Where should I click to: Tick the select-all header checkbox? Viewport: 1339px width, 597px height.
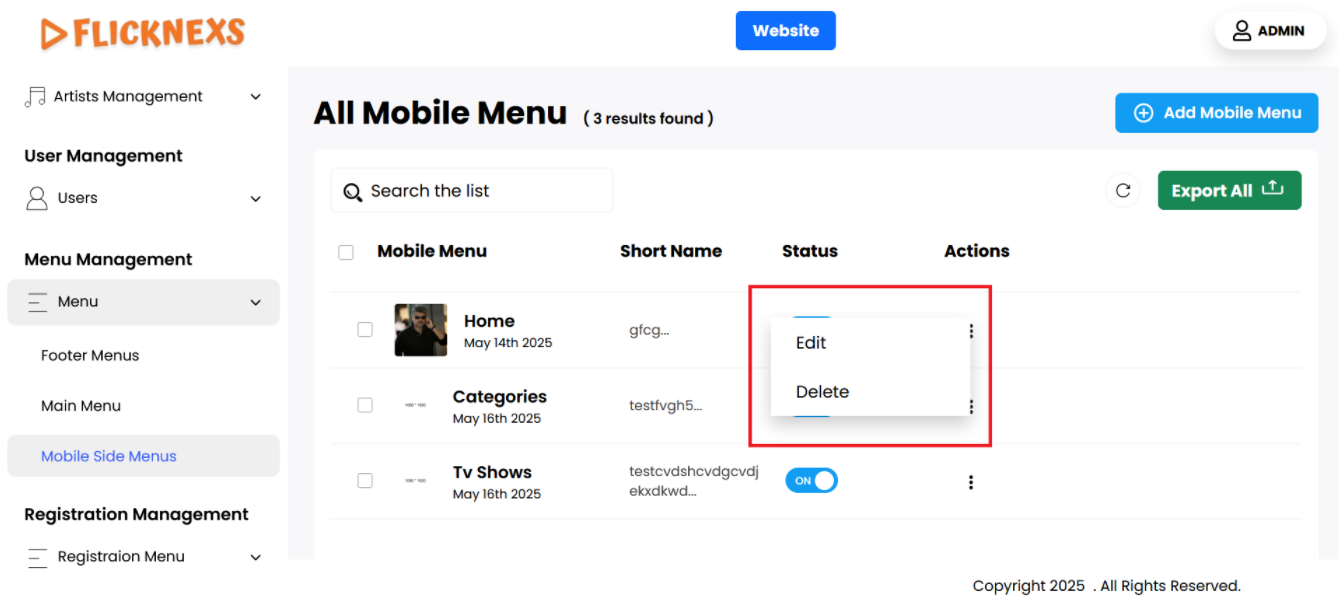coord(346,252)
